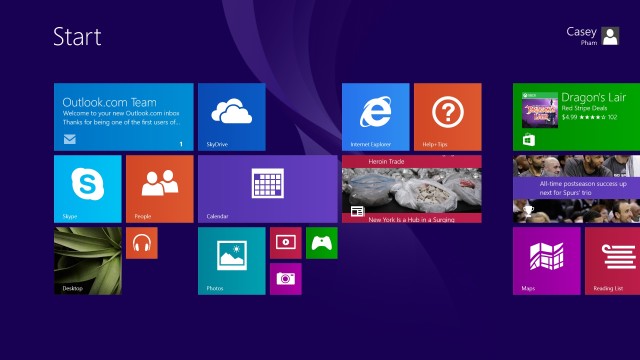Open the Sports tile about Spurs' trio
The image size is (640, 360).
(x=576, y=189)
